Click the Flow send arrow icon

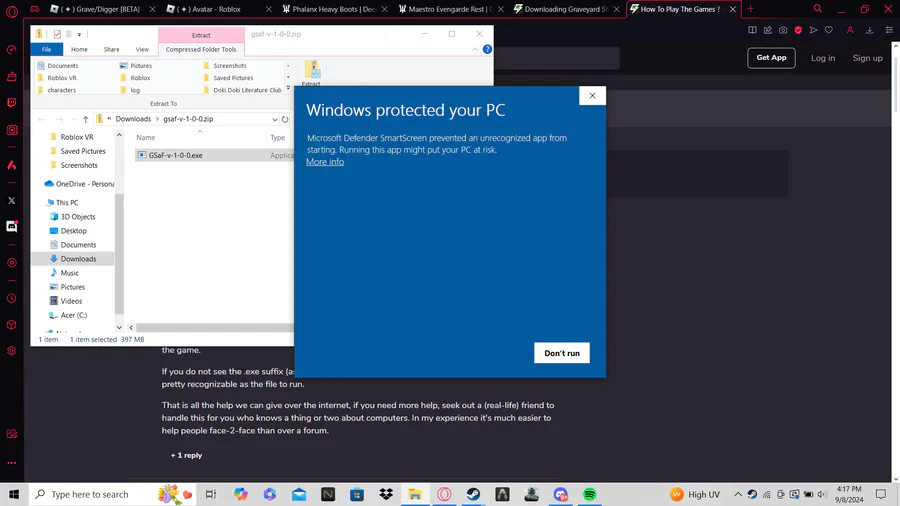(x=813, y=30)
